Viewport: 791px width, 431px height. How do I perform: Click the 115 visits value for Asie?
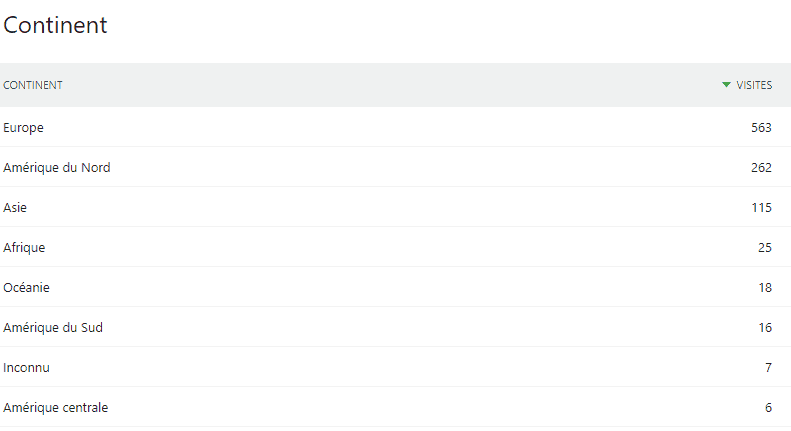762,207
